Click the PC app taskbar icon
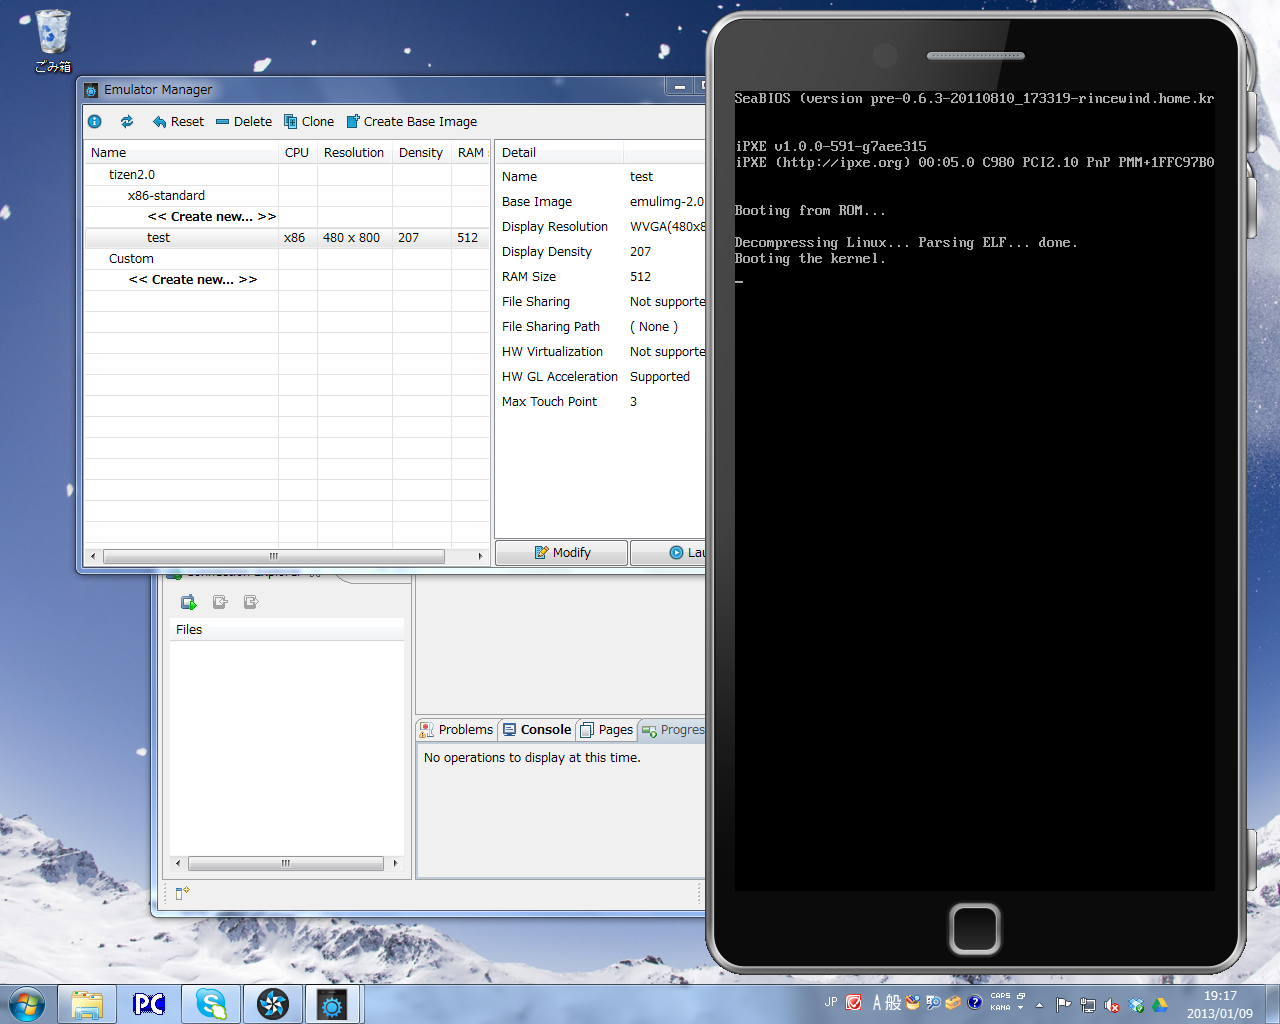This screenshot has width=1280, height=1024. 148,1004
